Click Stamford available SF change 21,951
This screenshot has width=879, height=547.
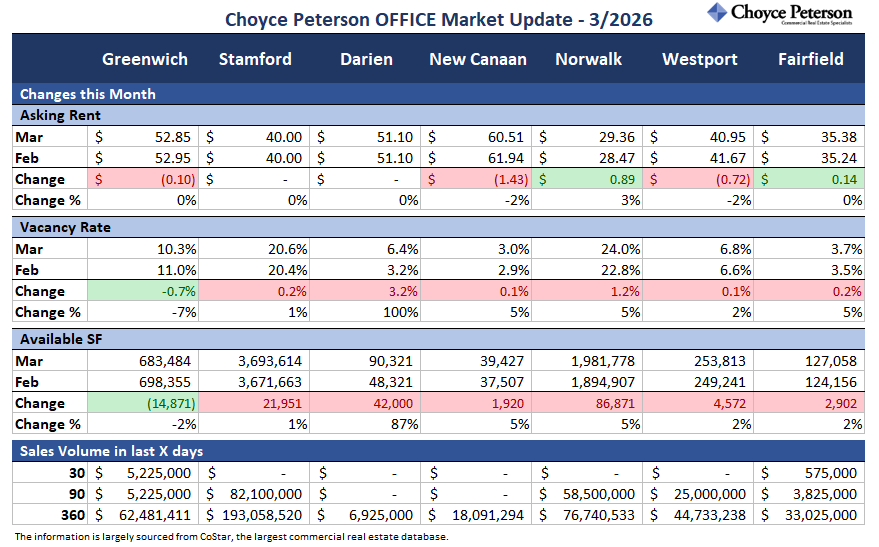click(x=254, y=404)
